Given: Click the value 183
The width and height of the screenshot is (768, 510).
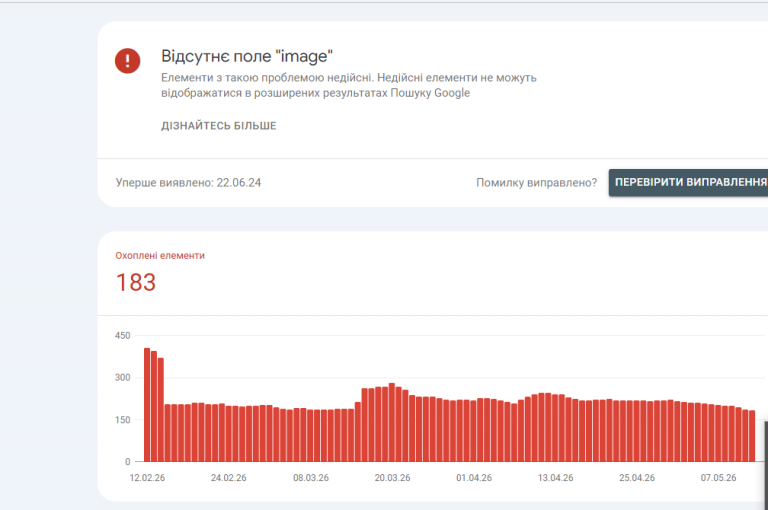Looking at the screenshot, I should pos(136,282).
